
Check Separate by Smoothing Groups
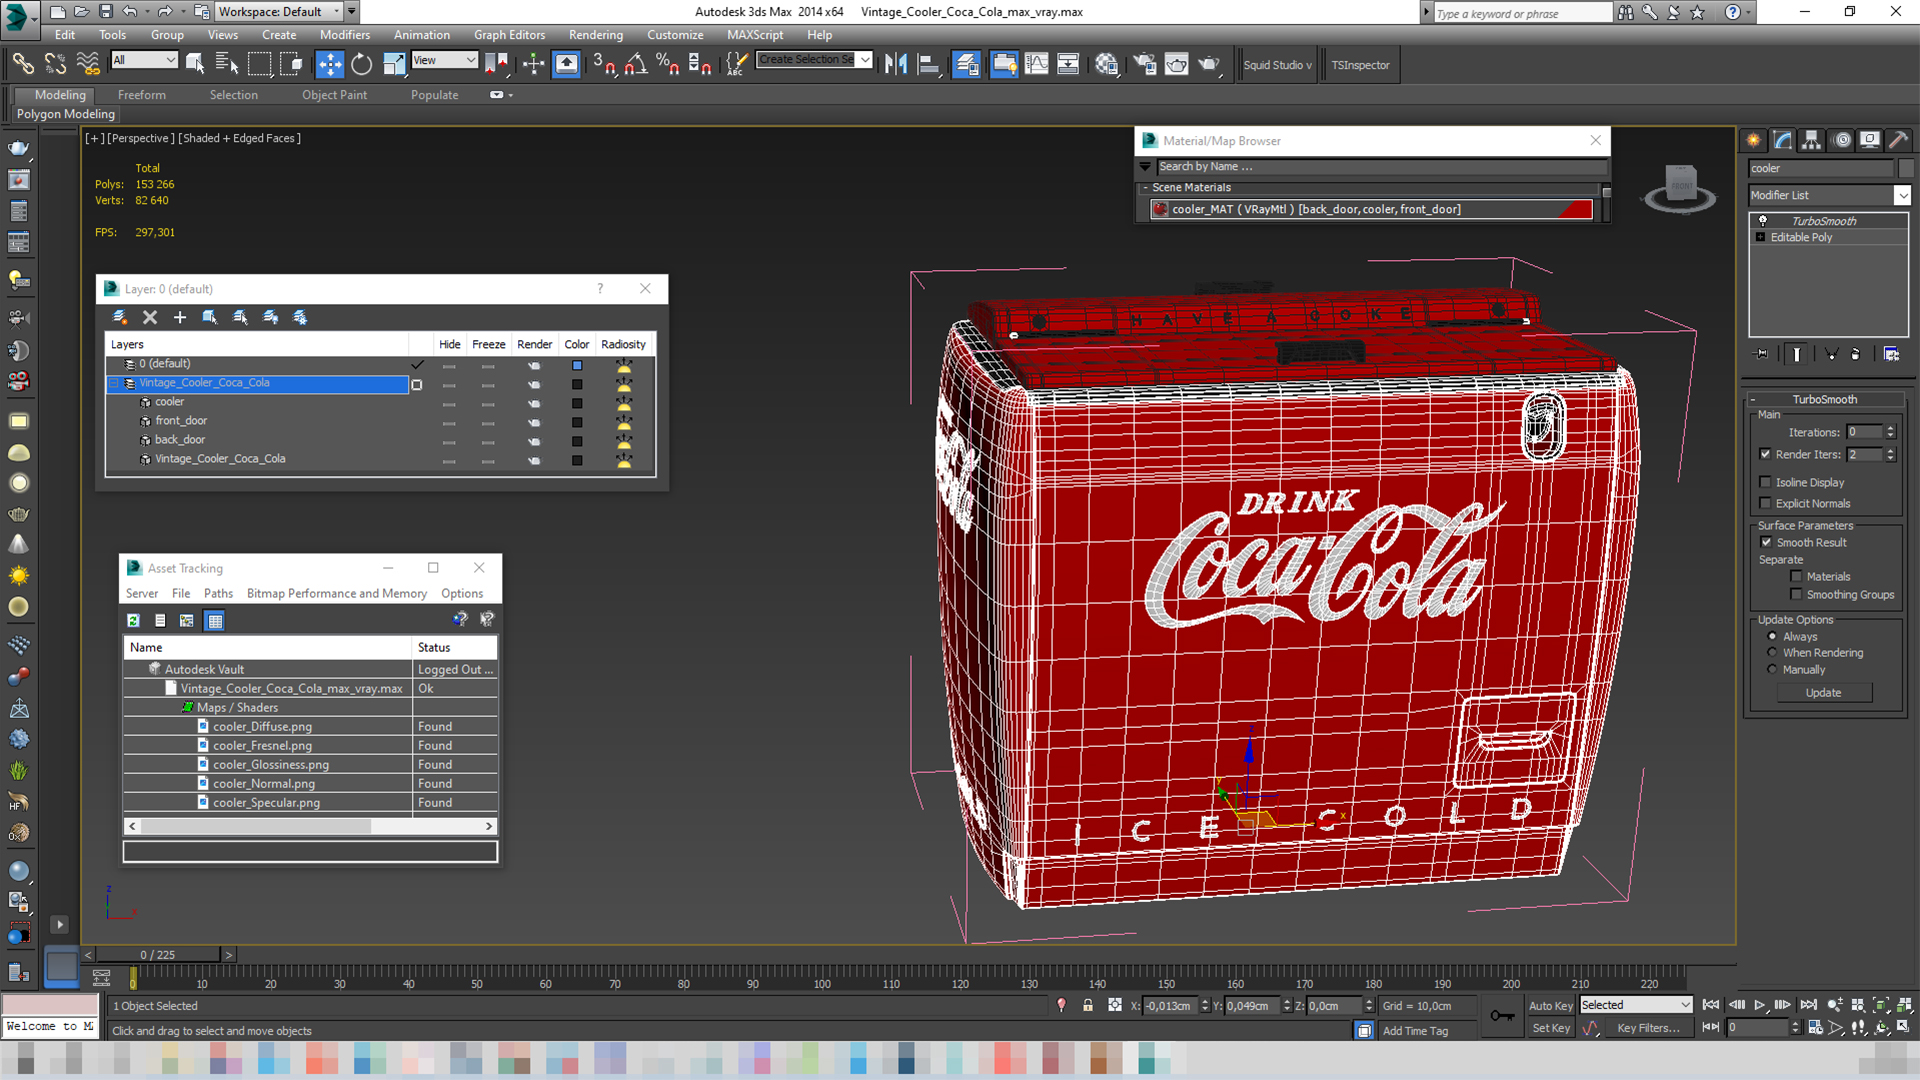tap(1796, 594)
